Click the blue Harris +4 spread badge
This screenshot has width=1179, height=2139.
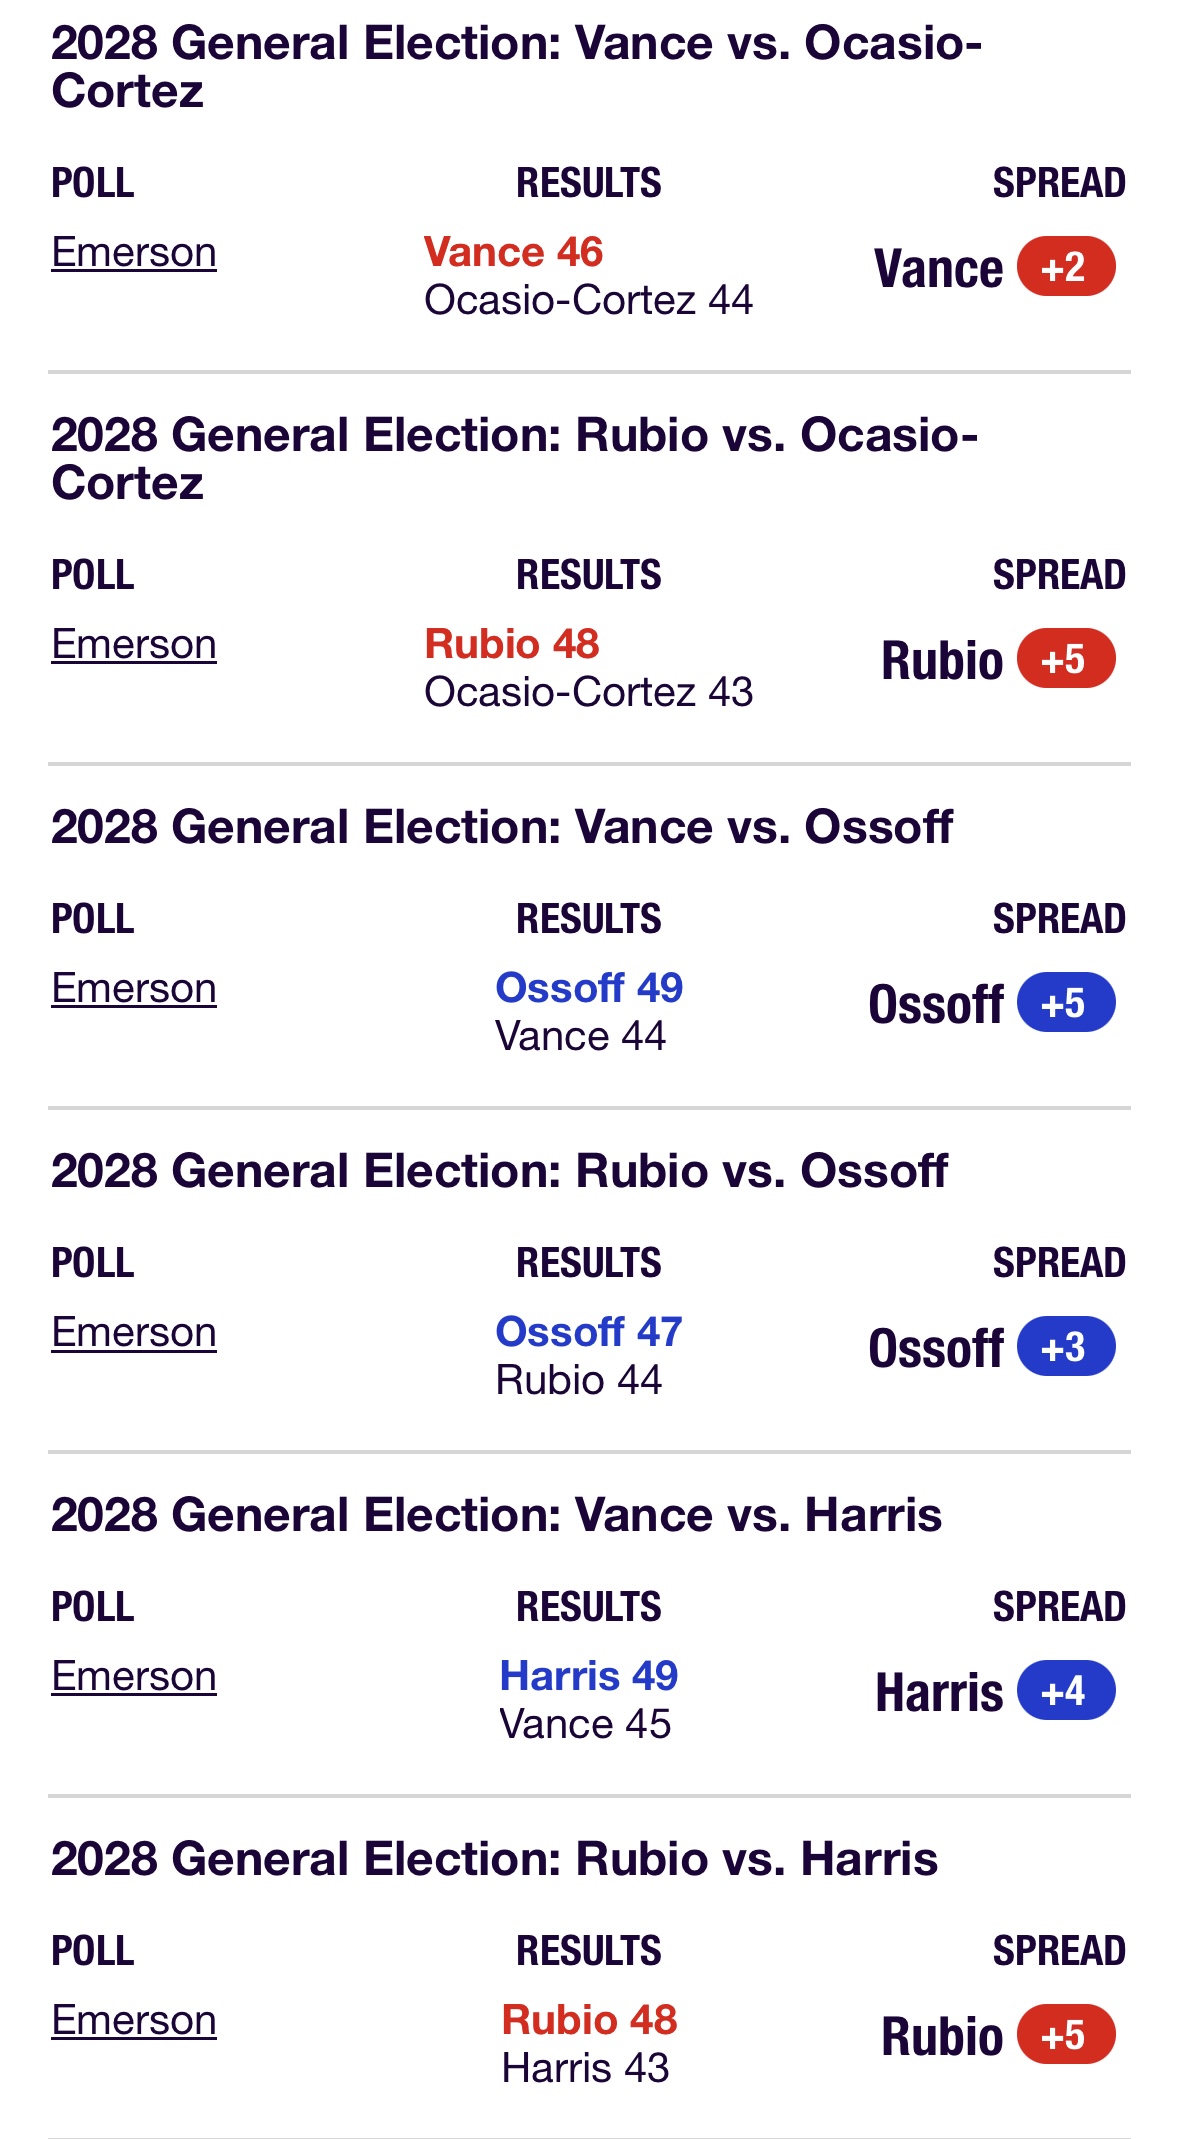click(1066, 1691)
